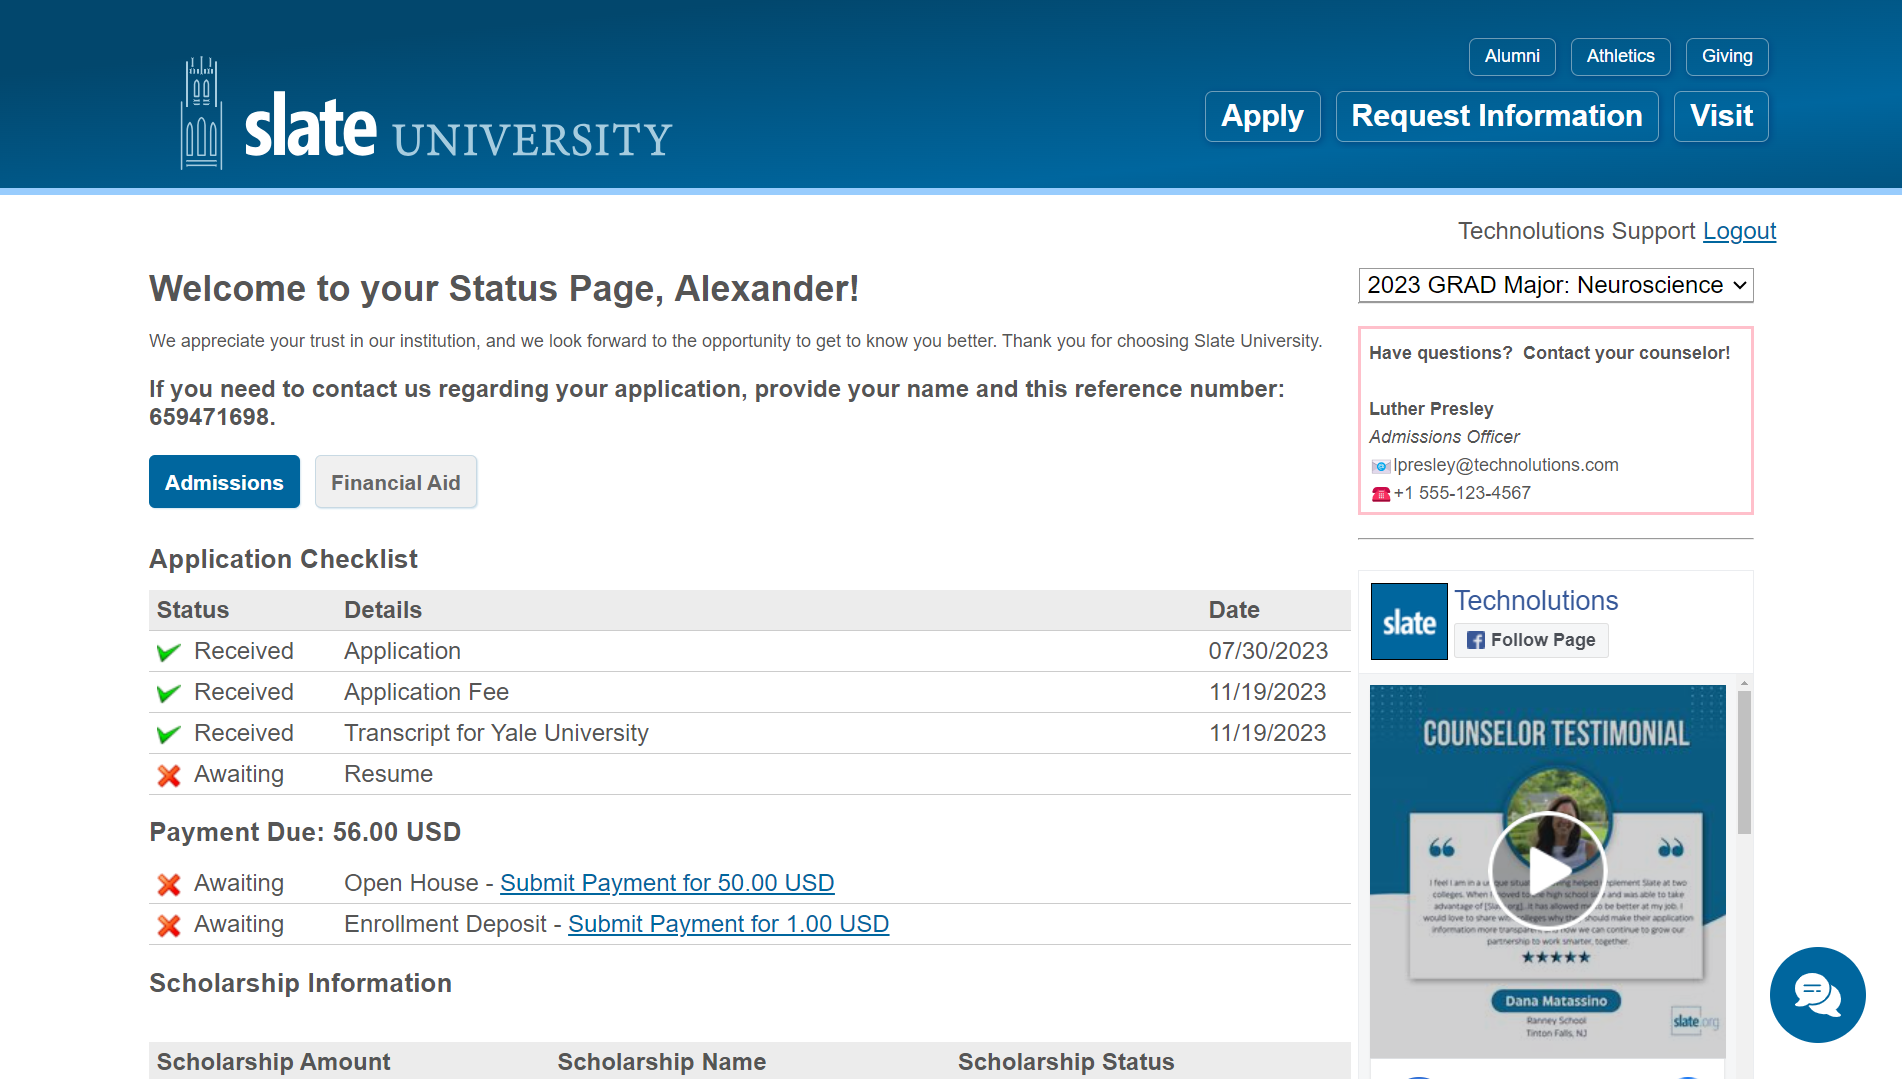
Task: Open the 2023 GRAD Major application dropdown
Action: click(x=1555, y=285)
